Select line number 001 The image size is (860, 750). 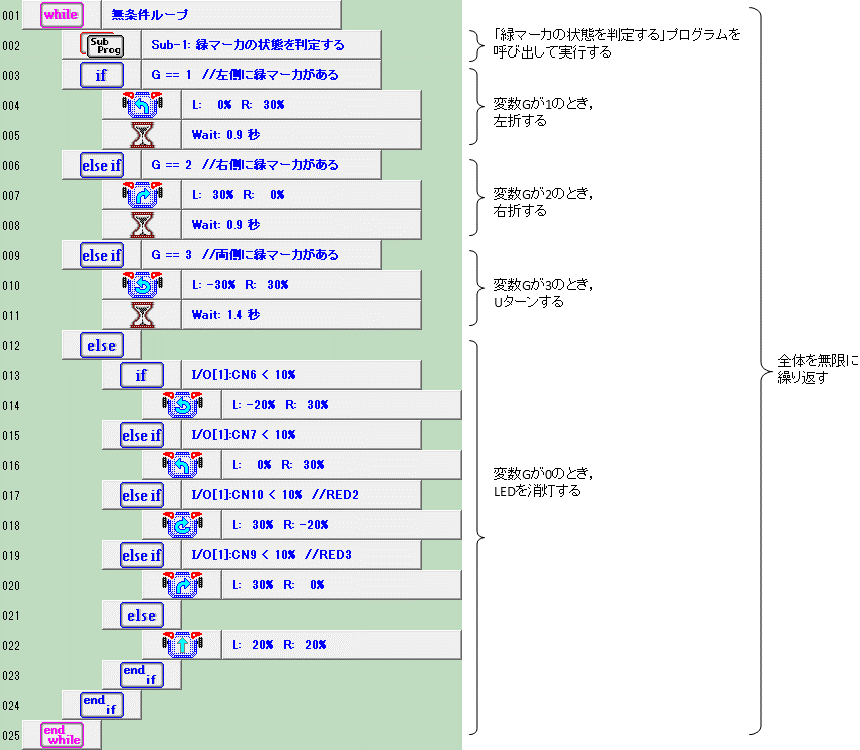[11, 15]
